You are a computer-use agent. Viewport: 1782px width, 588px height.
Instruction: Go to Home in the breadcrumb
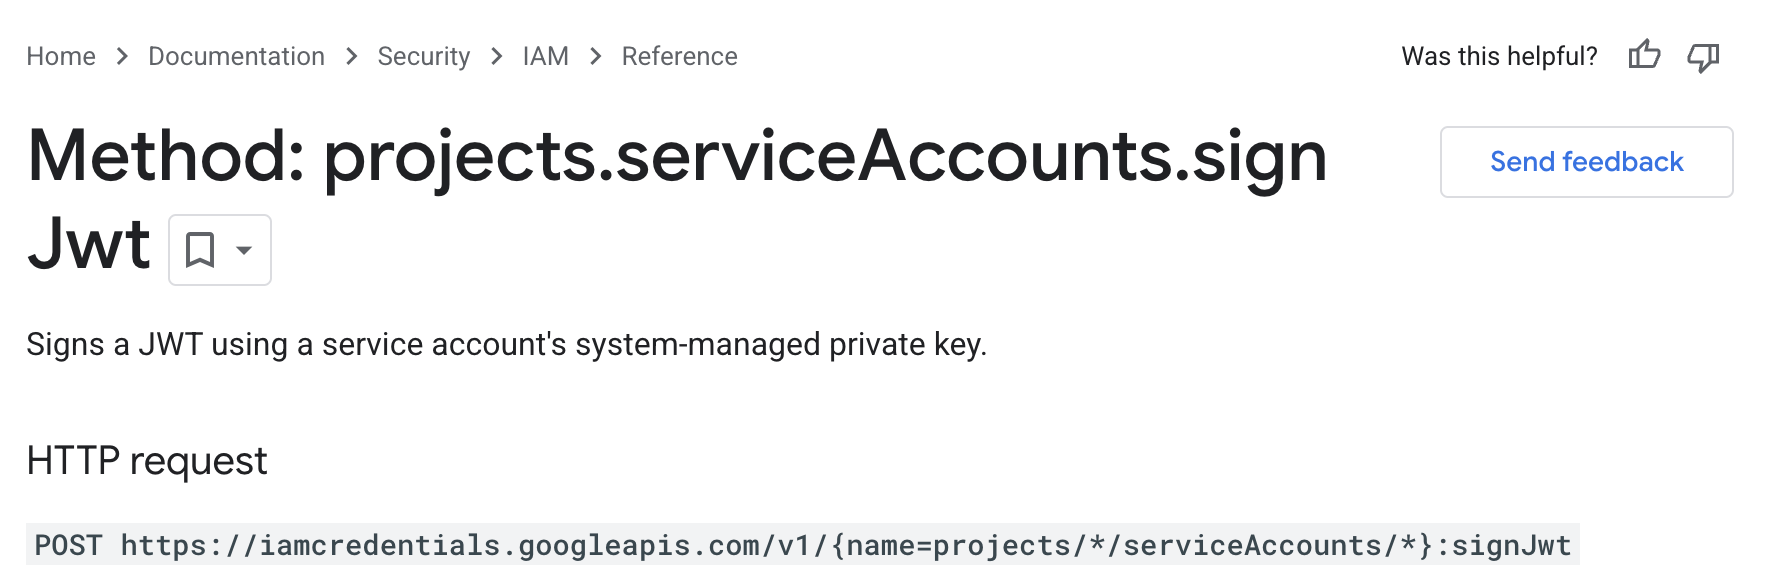point(61,56)
